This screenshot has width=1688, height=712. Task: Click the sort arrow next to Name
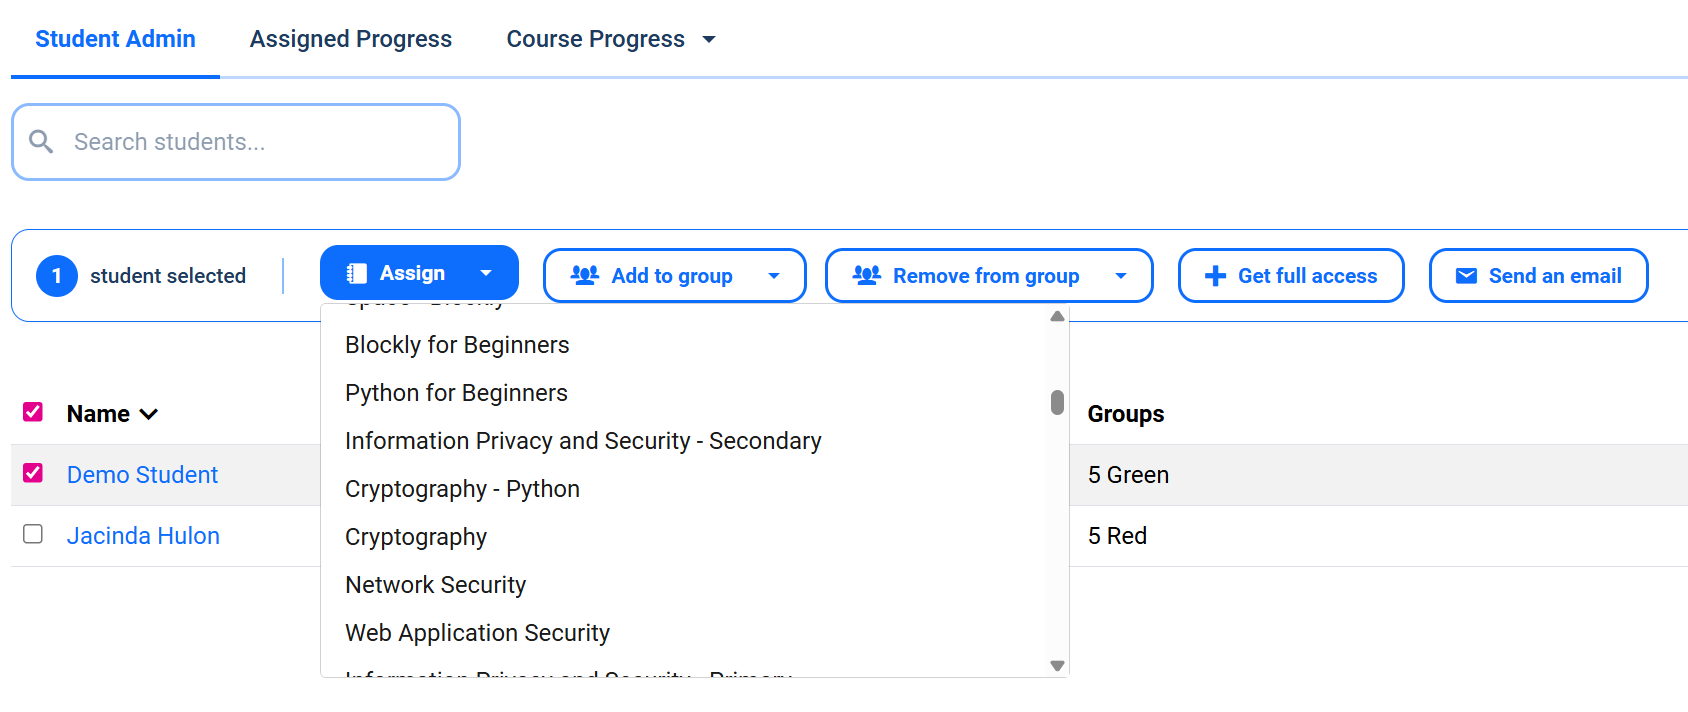[149, 414]
